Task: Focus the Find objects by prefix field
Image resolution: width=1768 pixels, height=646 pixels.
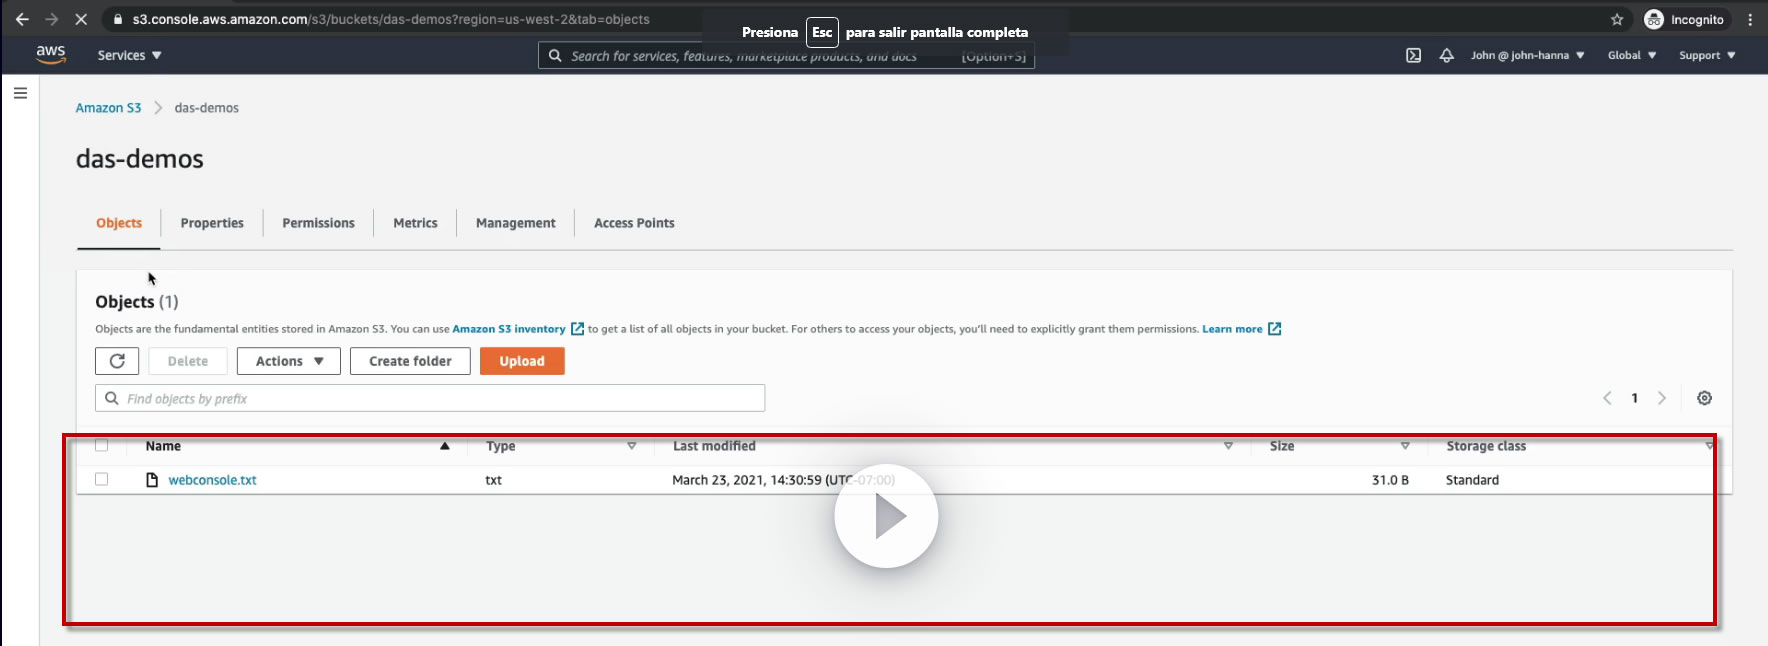Action: click(x=430, y=398)
